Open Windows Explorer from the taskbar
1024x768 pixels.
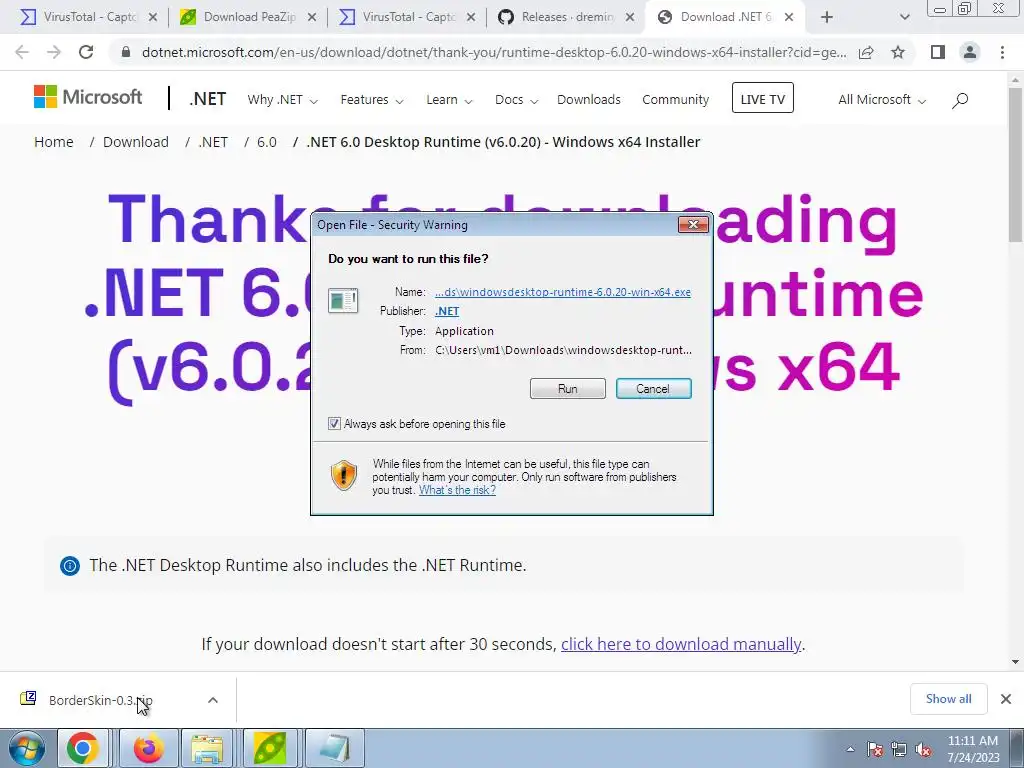click(208, 748)
